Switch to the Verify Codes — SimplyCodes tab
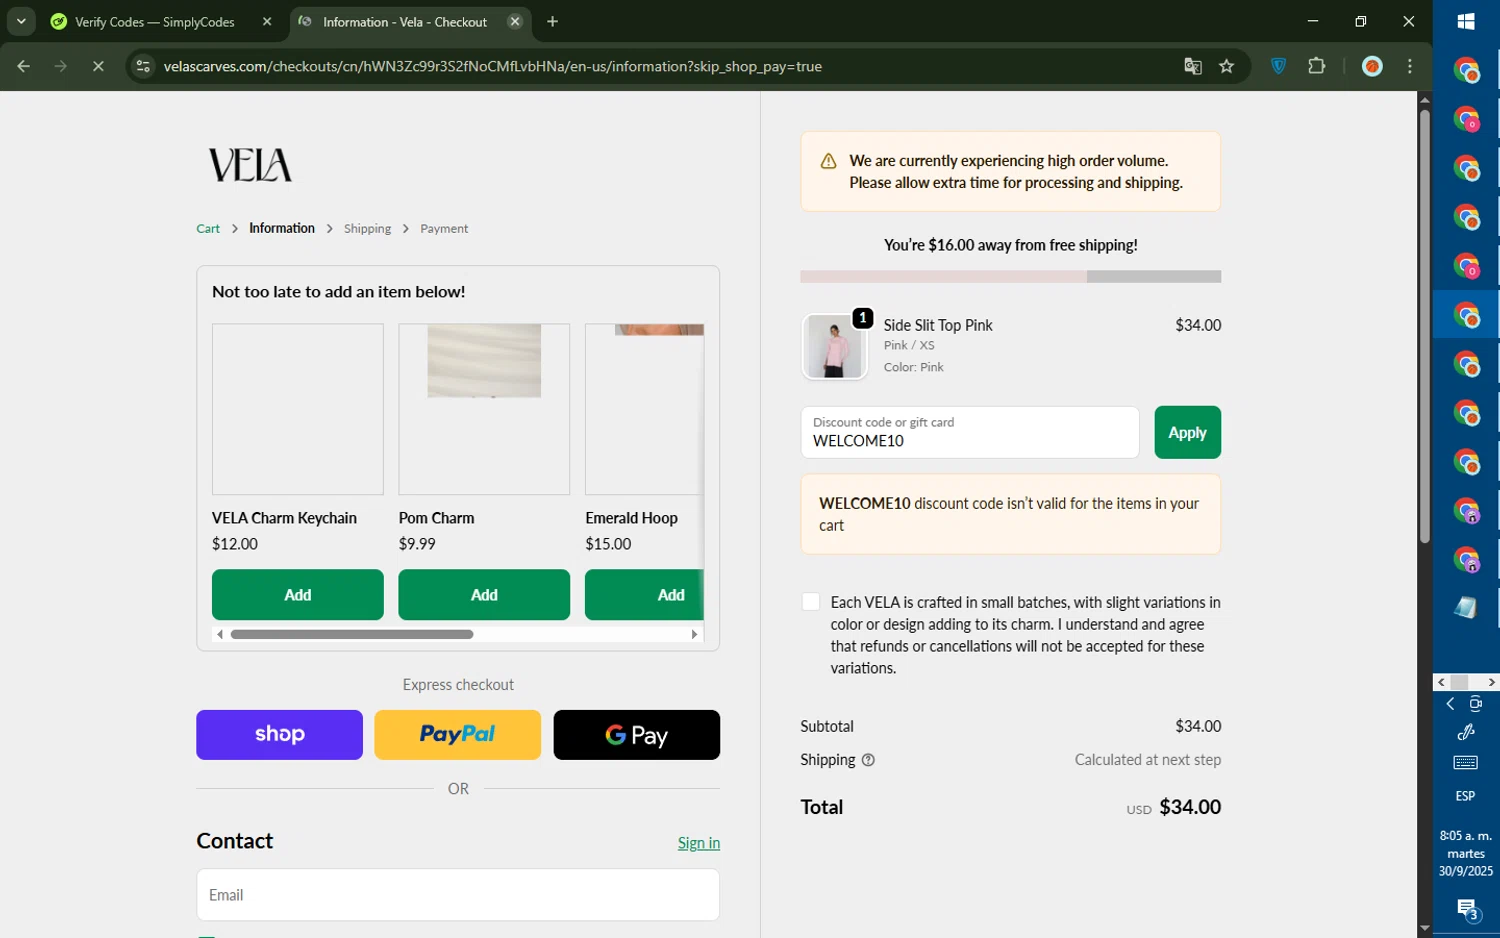This screenshot has height=938, width=1500. coord(154,22)
